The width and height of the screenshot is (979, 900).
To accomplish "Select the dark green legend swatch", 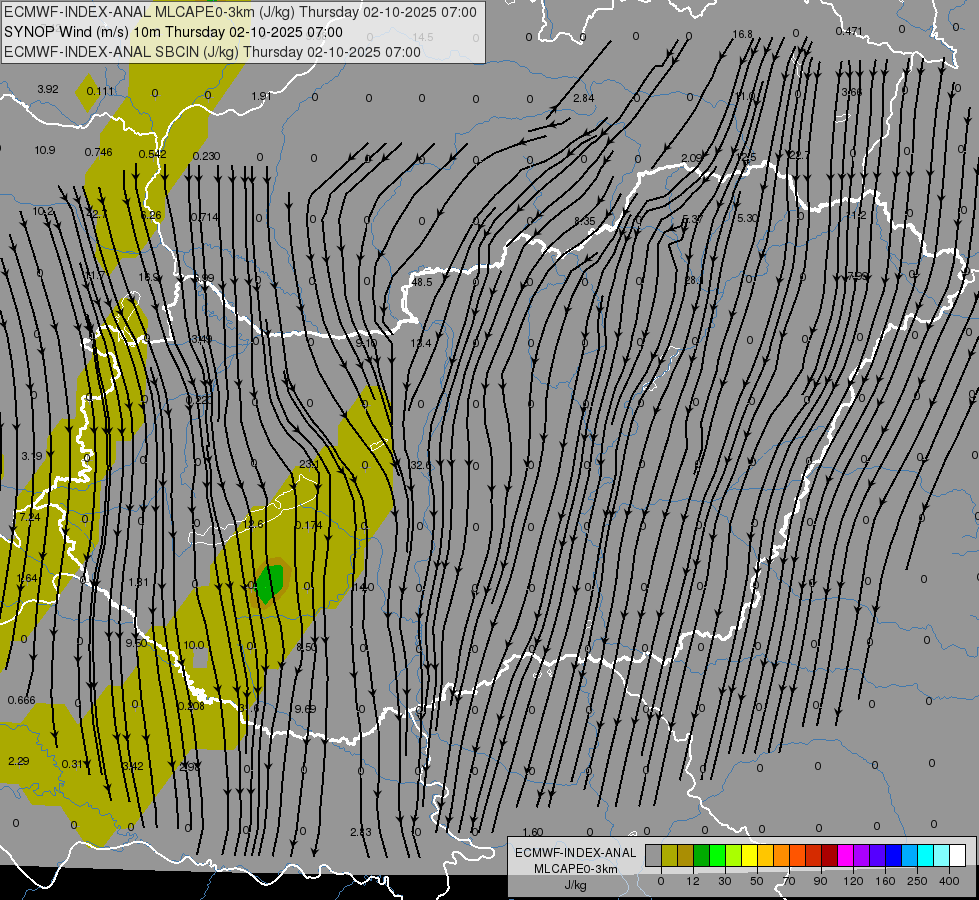I will [702, 856].
